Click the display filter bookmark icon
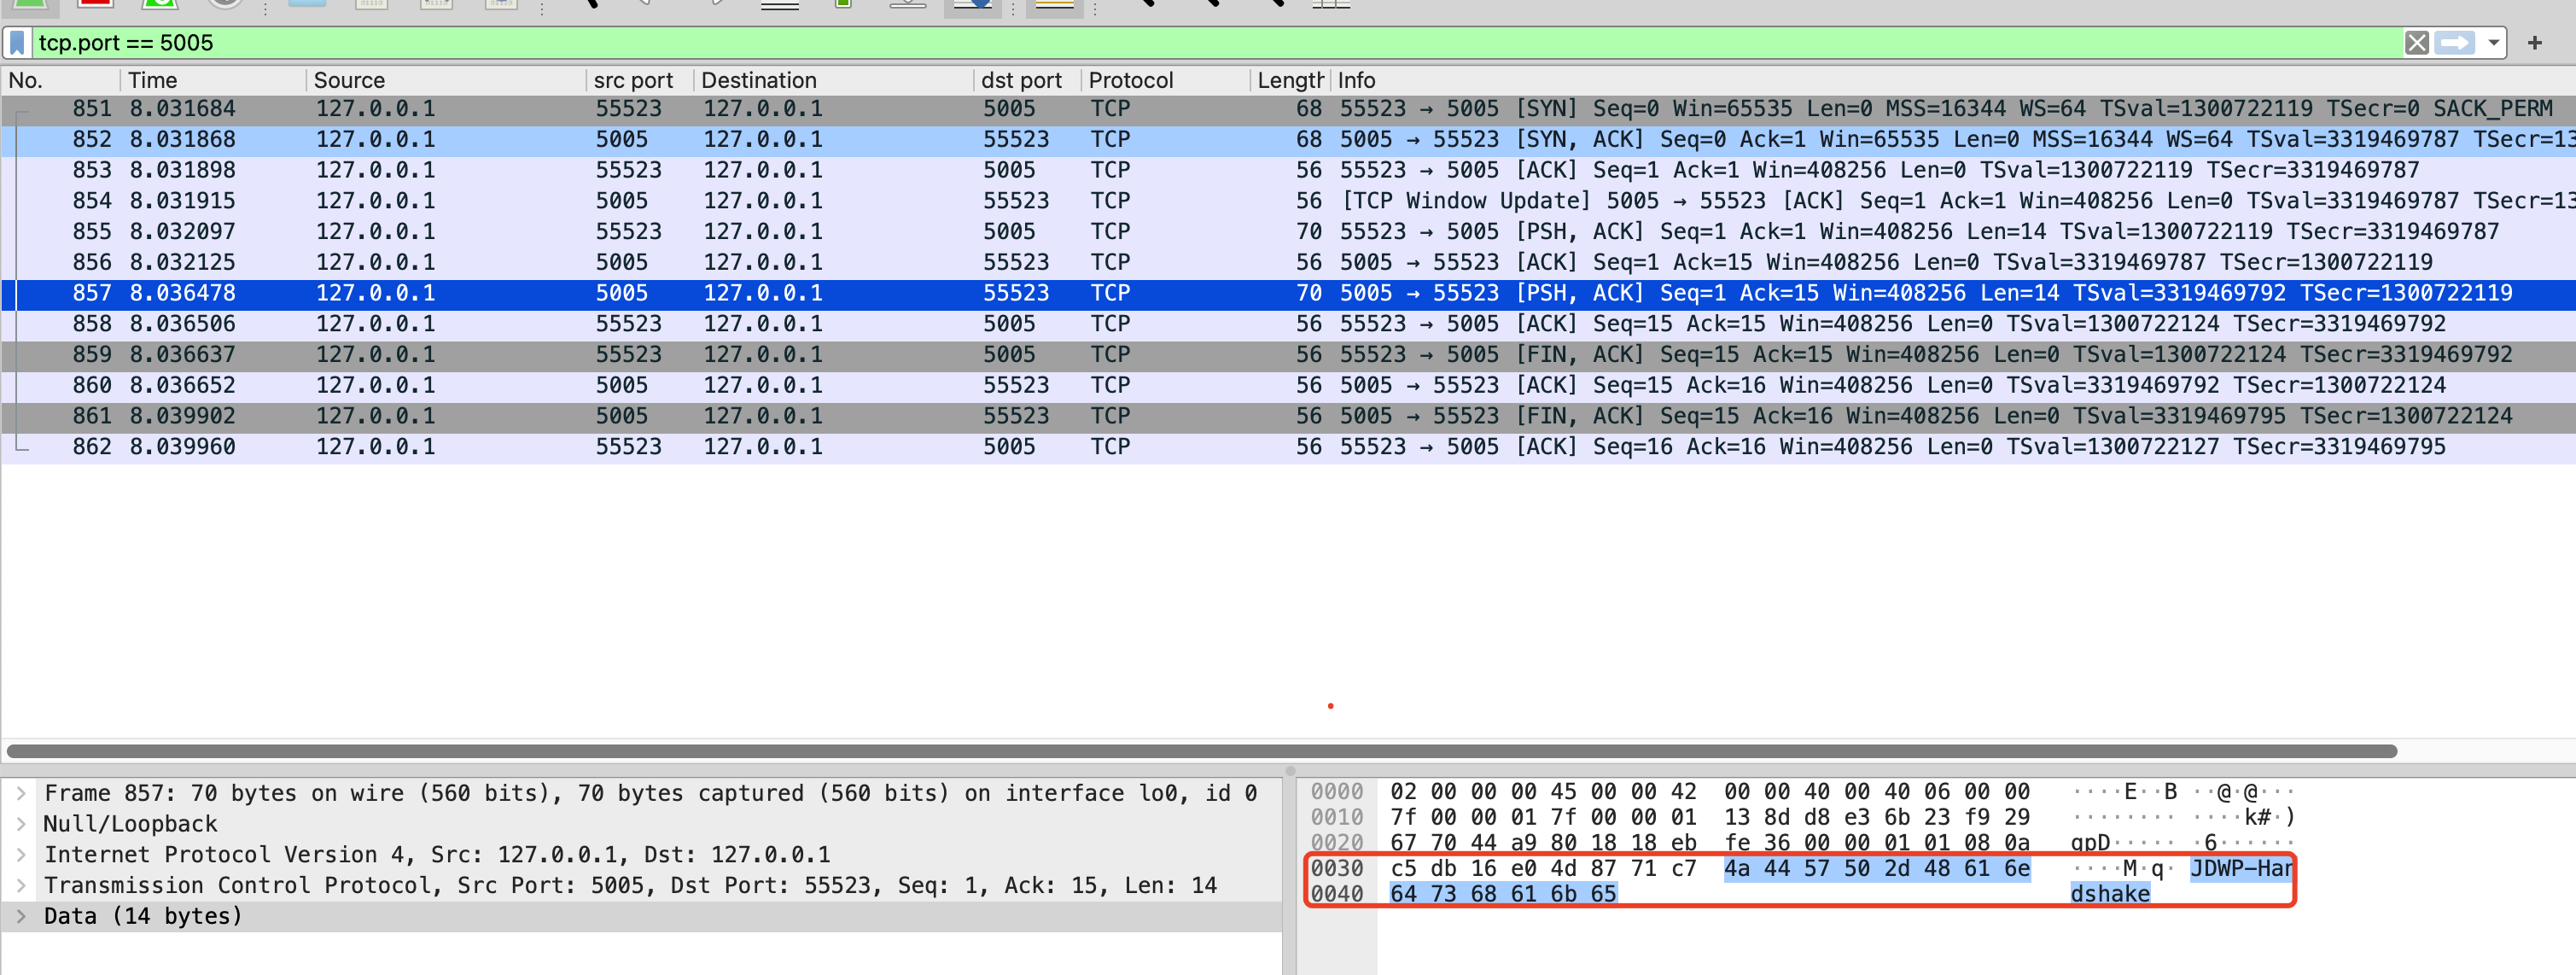 (17, 43)
